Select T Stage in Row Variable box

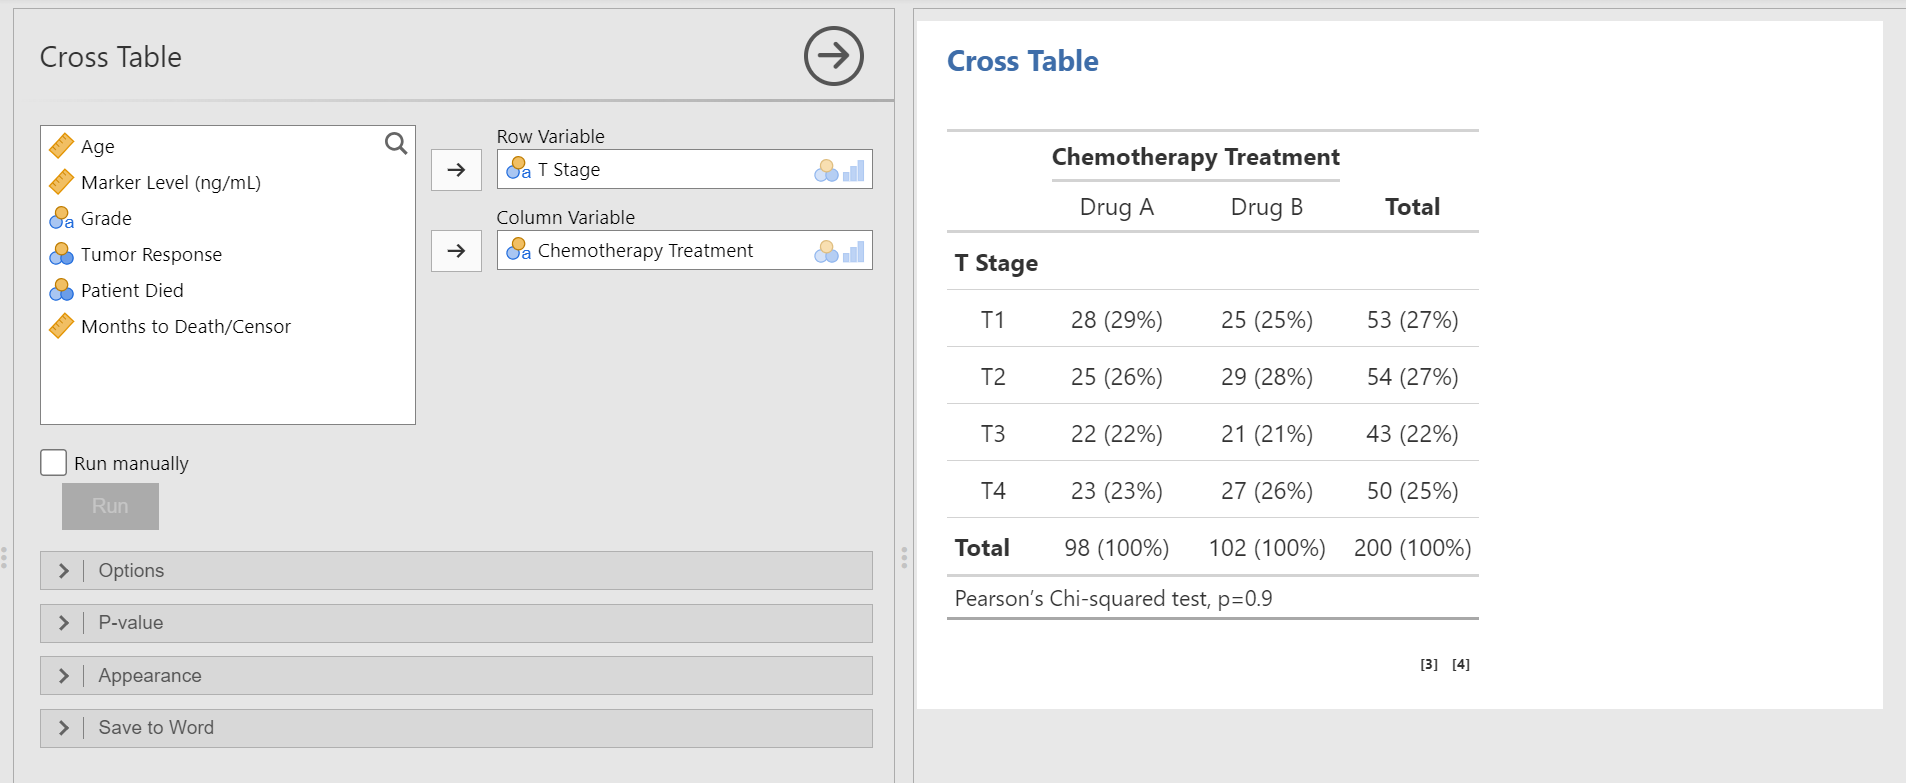[x=568, y=170]
